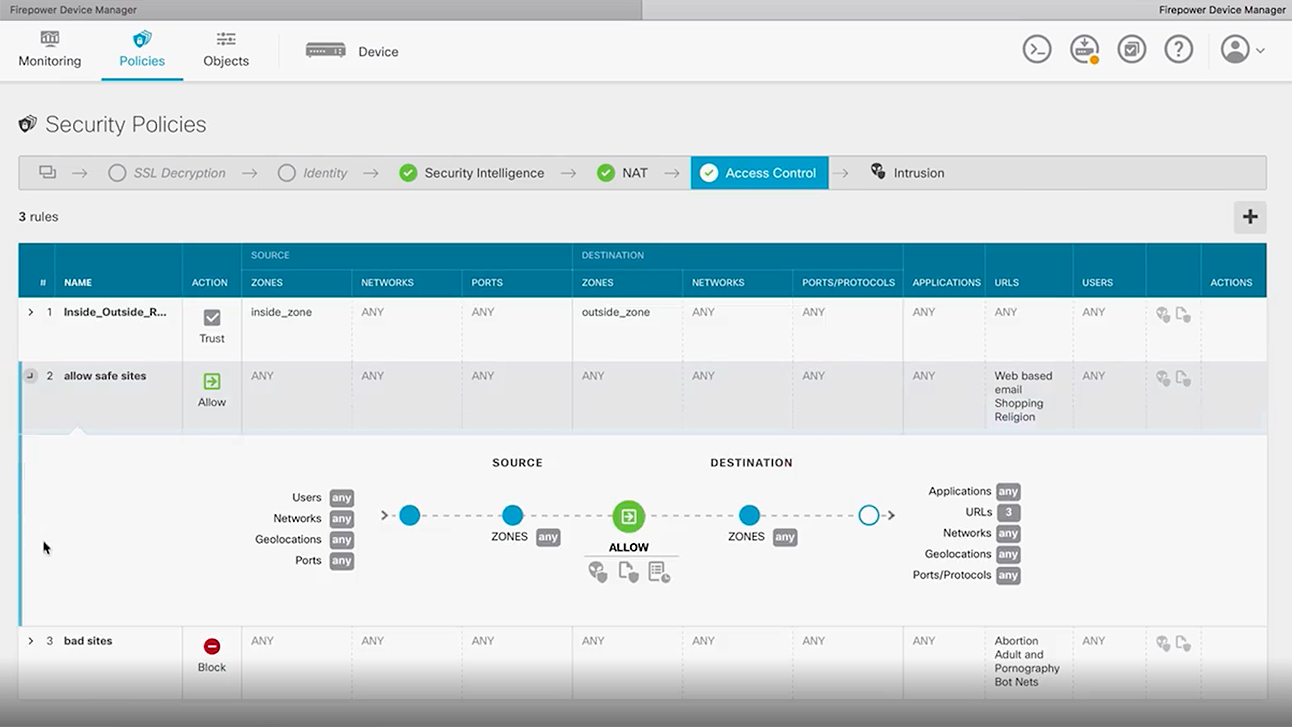Screen dimensions: 1292x727
Task: Open logging settings icon in expanded rule details
Action: [x=659, y=571]
